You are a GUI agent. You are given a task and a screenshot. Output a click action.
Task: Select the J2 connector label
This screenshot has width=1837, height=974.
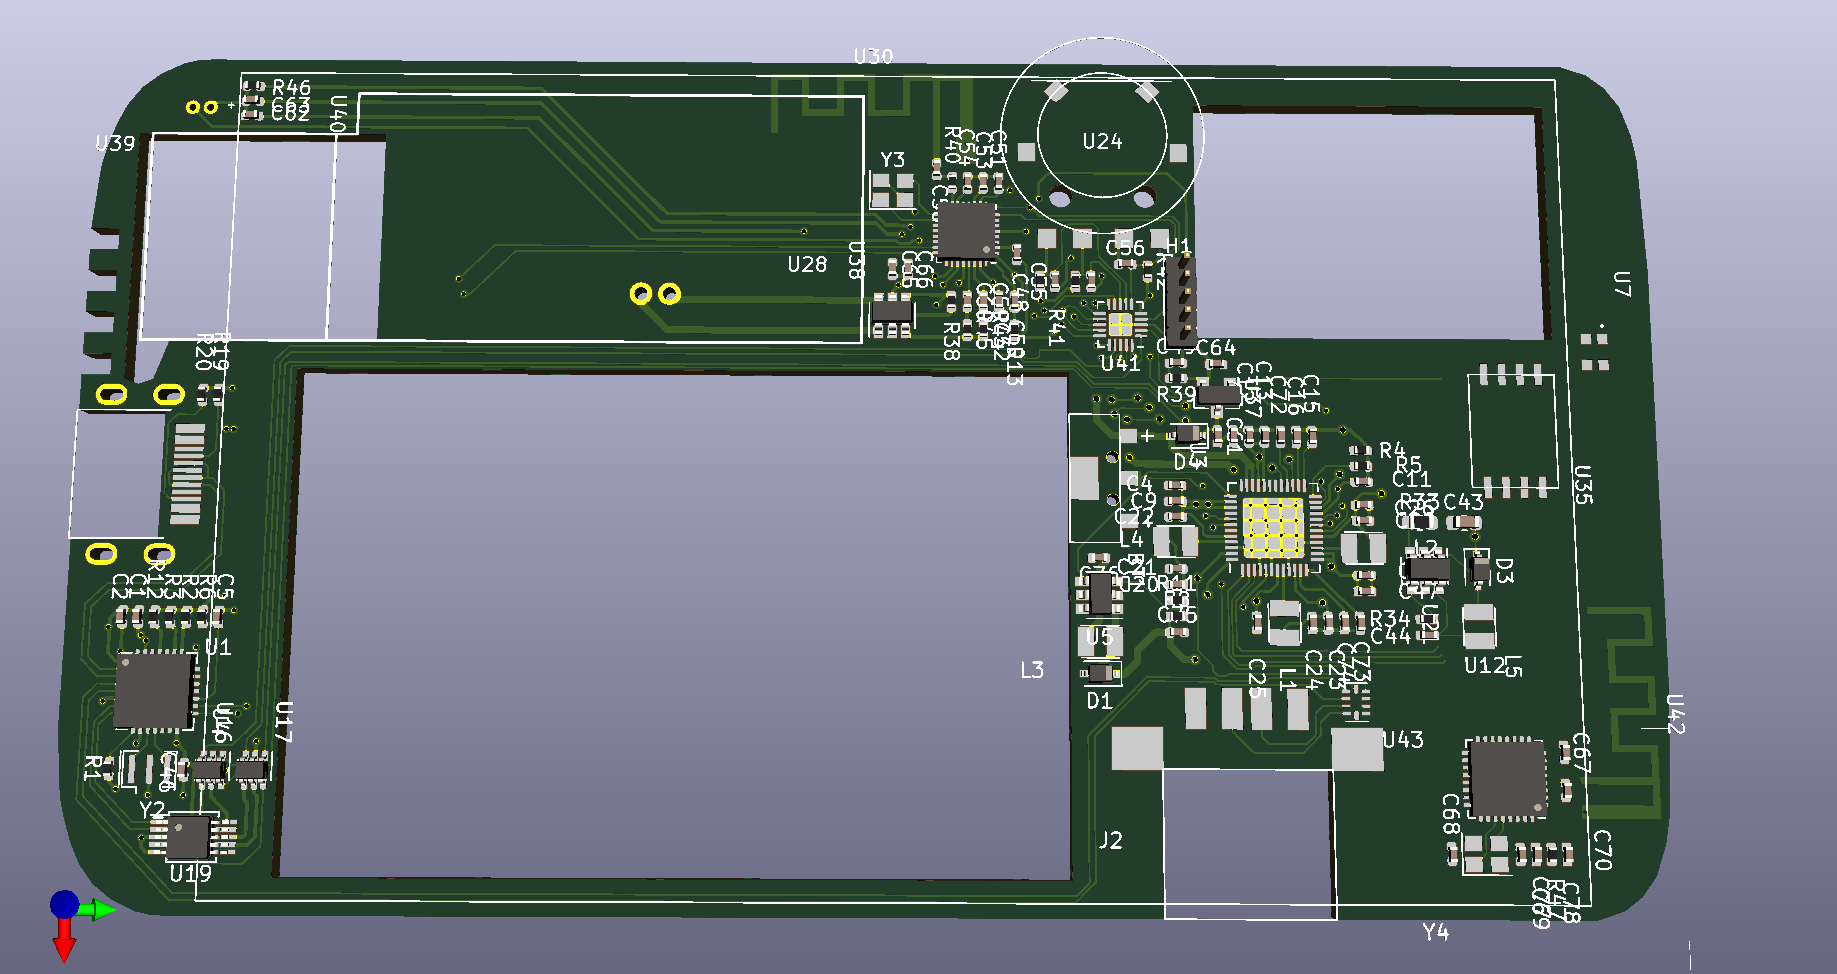tap(1111, 840)
